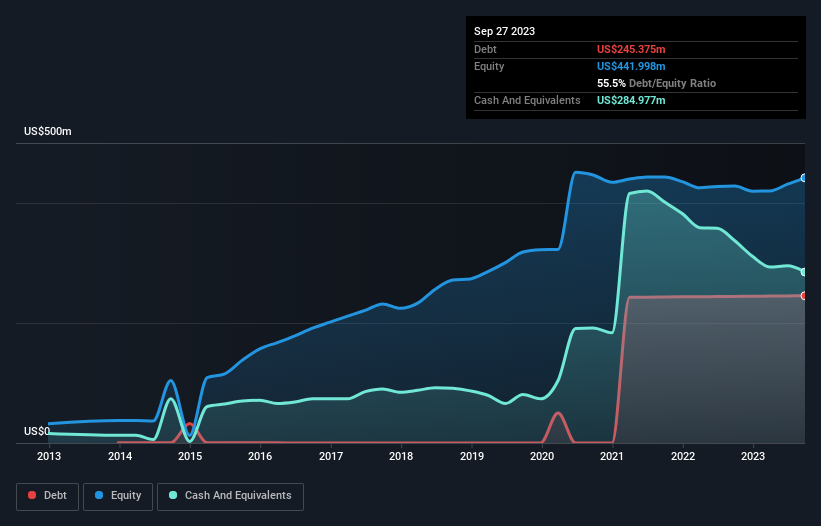Click the blue Equity legend dot
Image resolution: width=821 pixels, height=526 pixels.
tap(99, 495)
